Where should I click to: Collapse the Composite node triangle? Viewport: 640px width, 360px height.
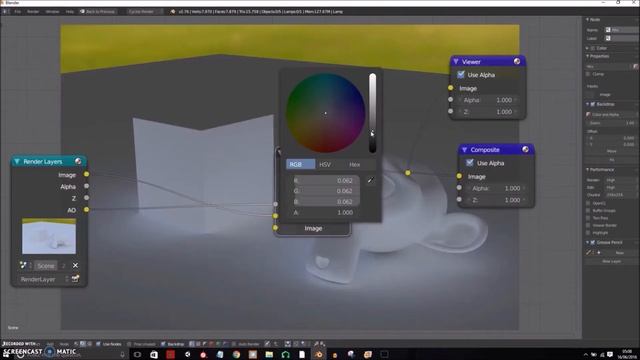(464, 150)
